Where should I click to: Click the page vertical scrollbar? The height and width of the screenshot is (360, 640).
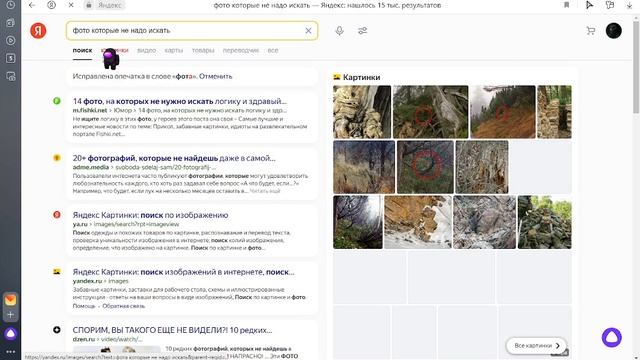point(636,67)
